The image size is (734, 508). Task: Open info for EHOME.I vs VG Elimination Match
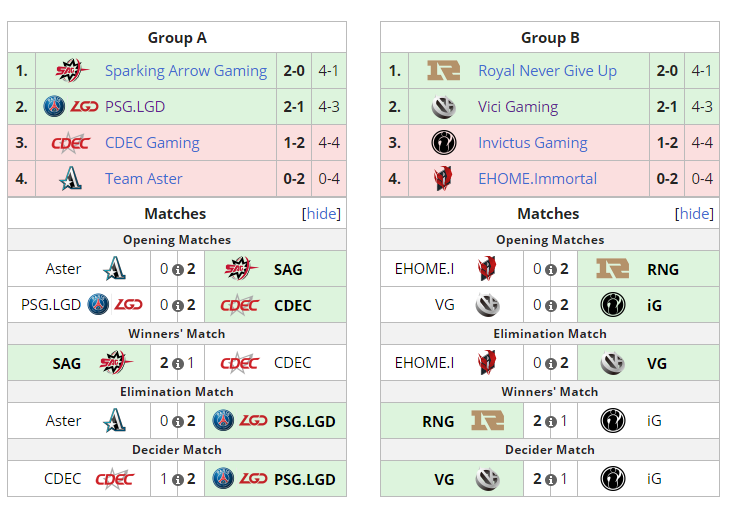pos(550,363)
